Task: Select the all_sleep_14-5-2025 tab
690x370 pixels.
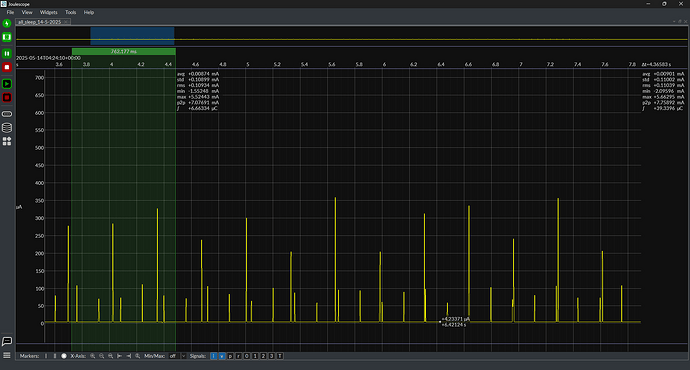Action: (39, 22)
